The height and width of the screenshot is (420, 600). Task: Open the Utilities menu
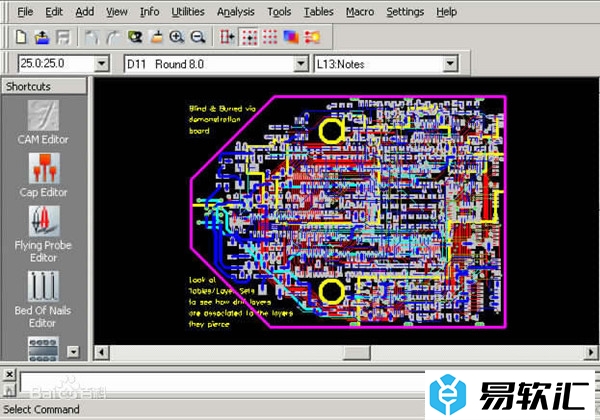click(x=188, y=12)
